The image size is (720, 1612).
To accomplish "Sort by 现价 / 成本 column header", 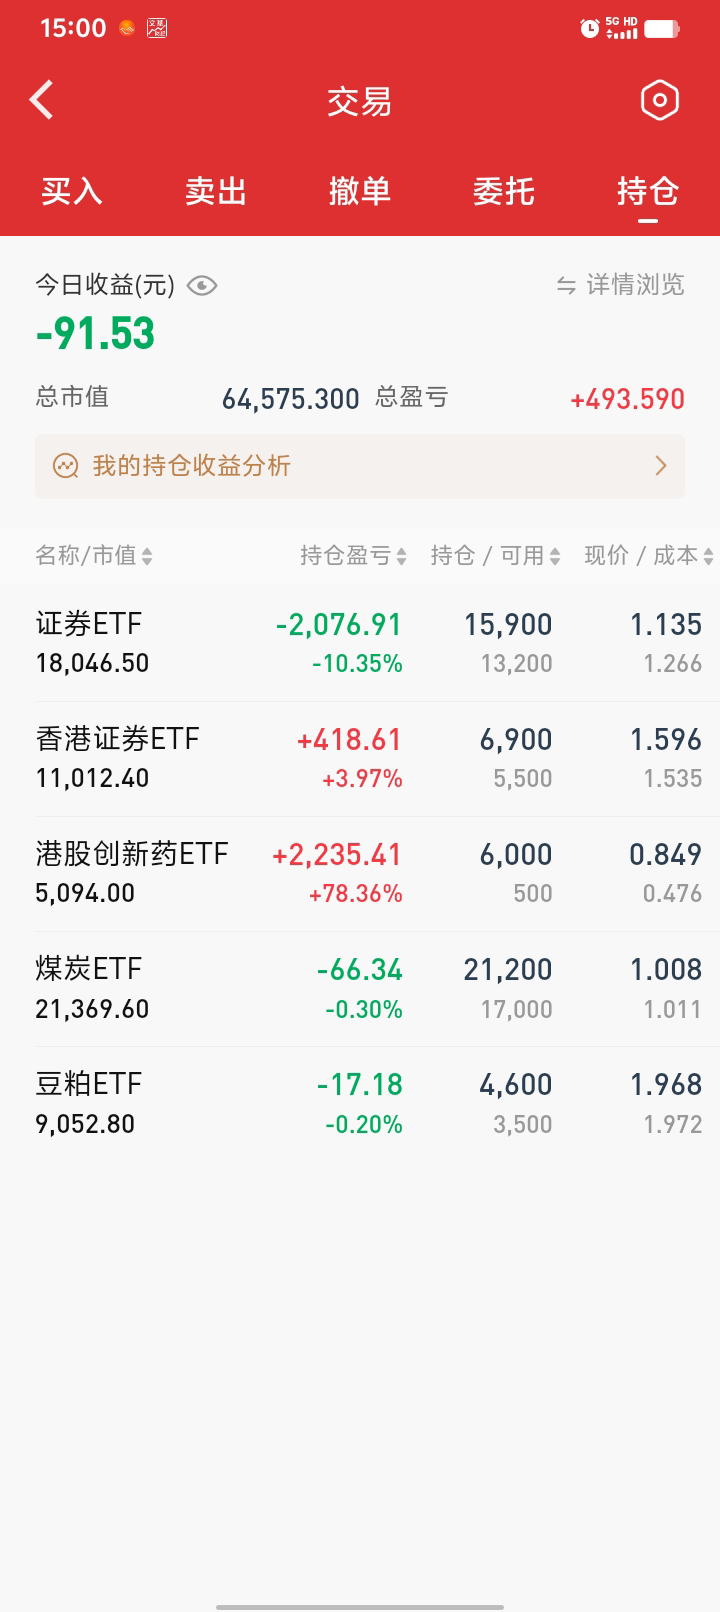I will coord(648,556).
